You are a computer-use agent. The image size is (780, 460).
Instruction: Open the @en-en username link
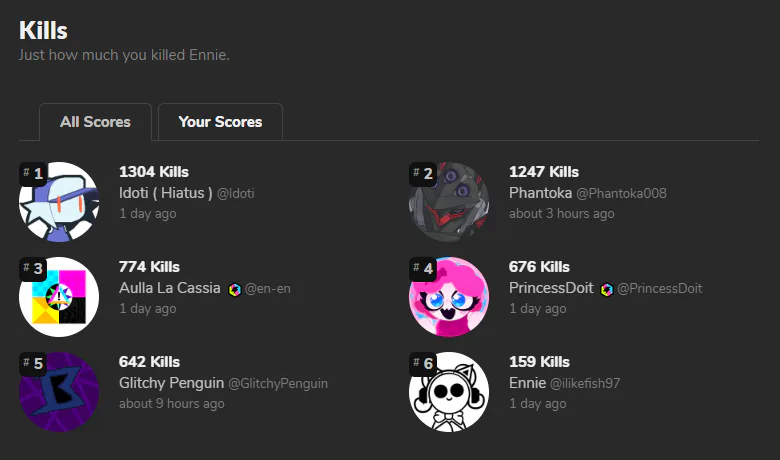tap(268, 288)
